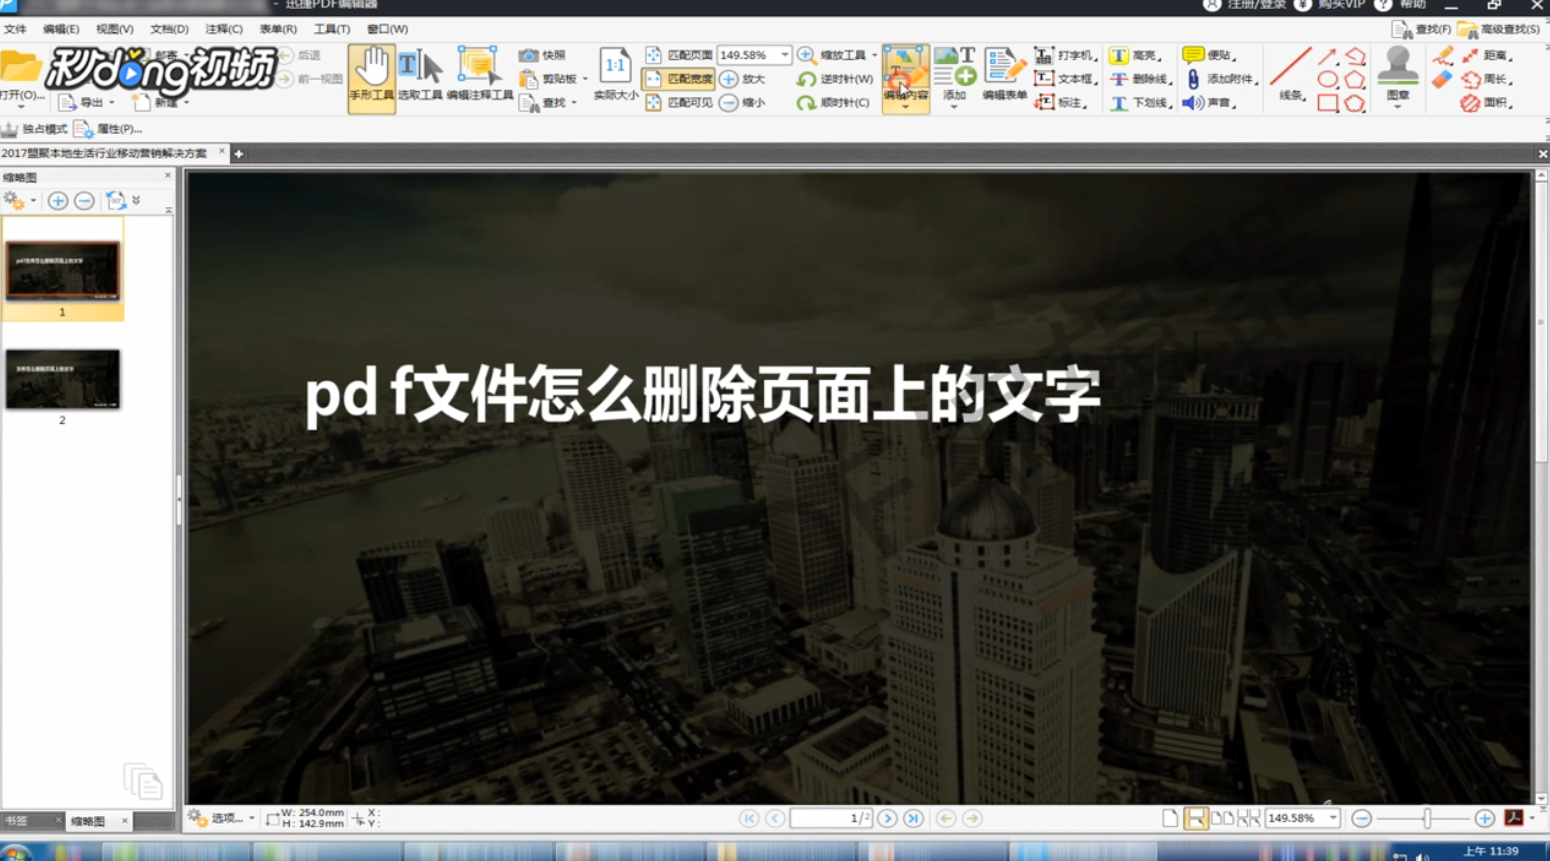Viewport: 1550px width, 861px height.
Task: Rotate page counterclockwise 逆时针(W)
Action: point(835,79)
